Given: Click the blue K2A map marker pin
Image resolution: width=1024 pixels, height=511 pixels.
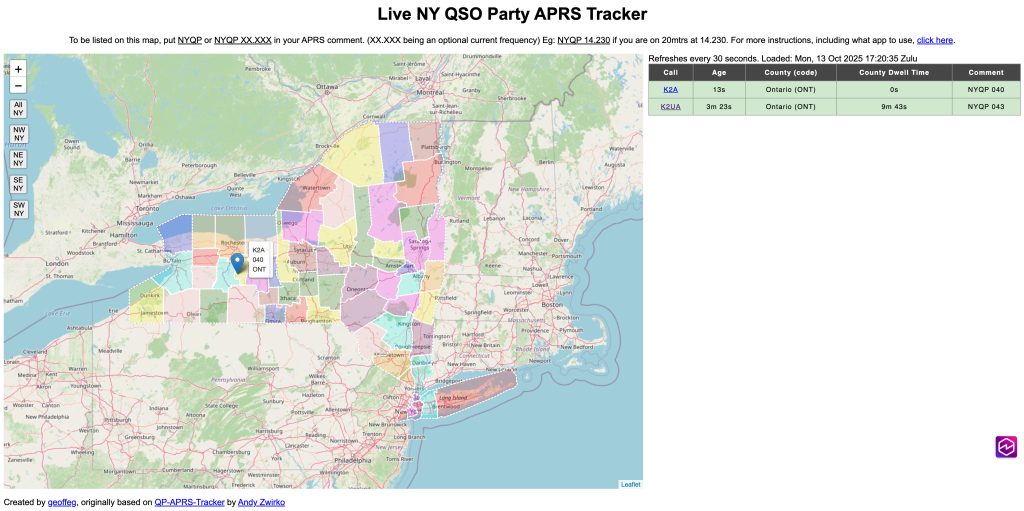Looking at the screenshot, I should 237,262.
